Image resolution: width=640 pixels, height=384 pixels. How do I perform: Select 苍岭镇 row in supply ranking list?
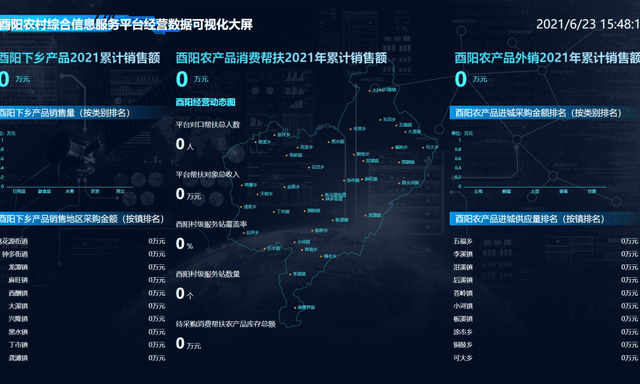click(x=546, y=293)
